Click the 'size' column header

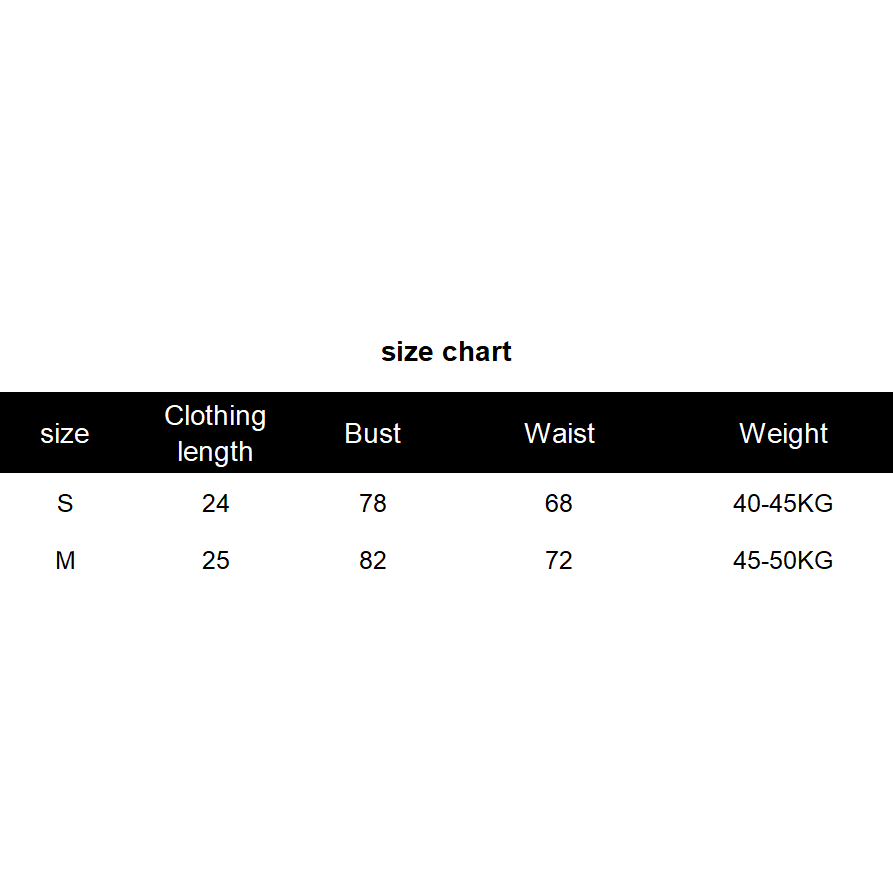[65, 434]
